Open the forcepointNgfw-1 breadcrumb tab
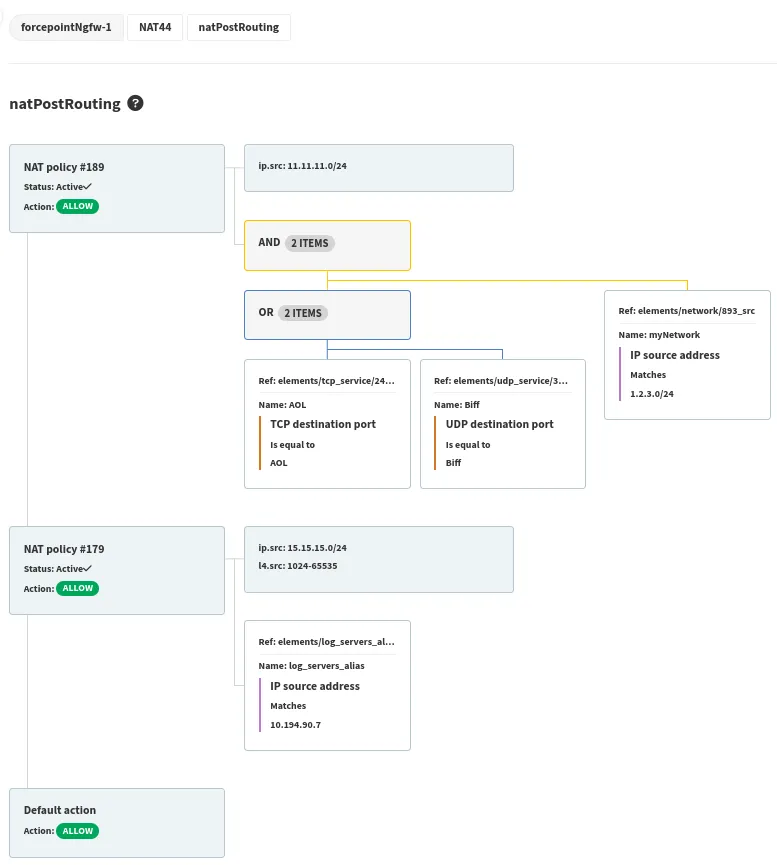 click(66, 27)
